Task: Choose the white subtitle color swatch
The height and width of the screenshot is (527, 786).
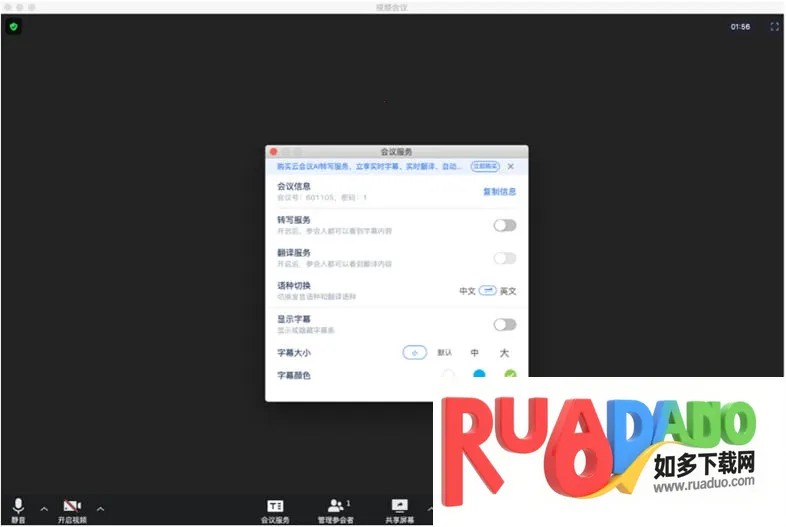Action: pos(448,376)
